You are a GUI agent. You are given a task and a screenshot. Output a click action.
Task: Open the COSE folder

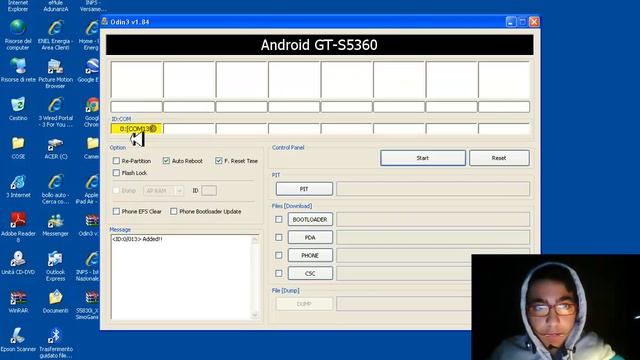pyautogui.click(x=18, y=148)
